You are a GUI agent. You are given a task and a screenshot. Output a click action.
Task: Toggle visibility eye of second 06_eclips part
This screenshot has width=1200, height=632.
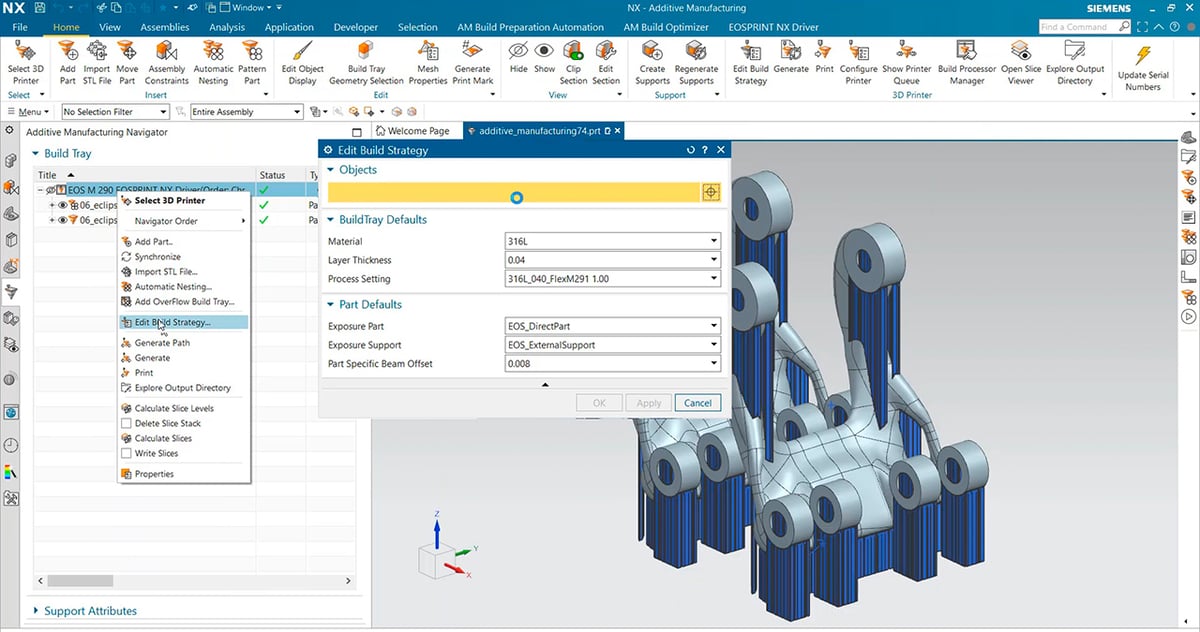pyautogui.click(x=62, y=220)
